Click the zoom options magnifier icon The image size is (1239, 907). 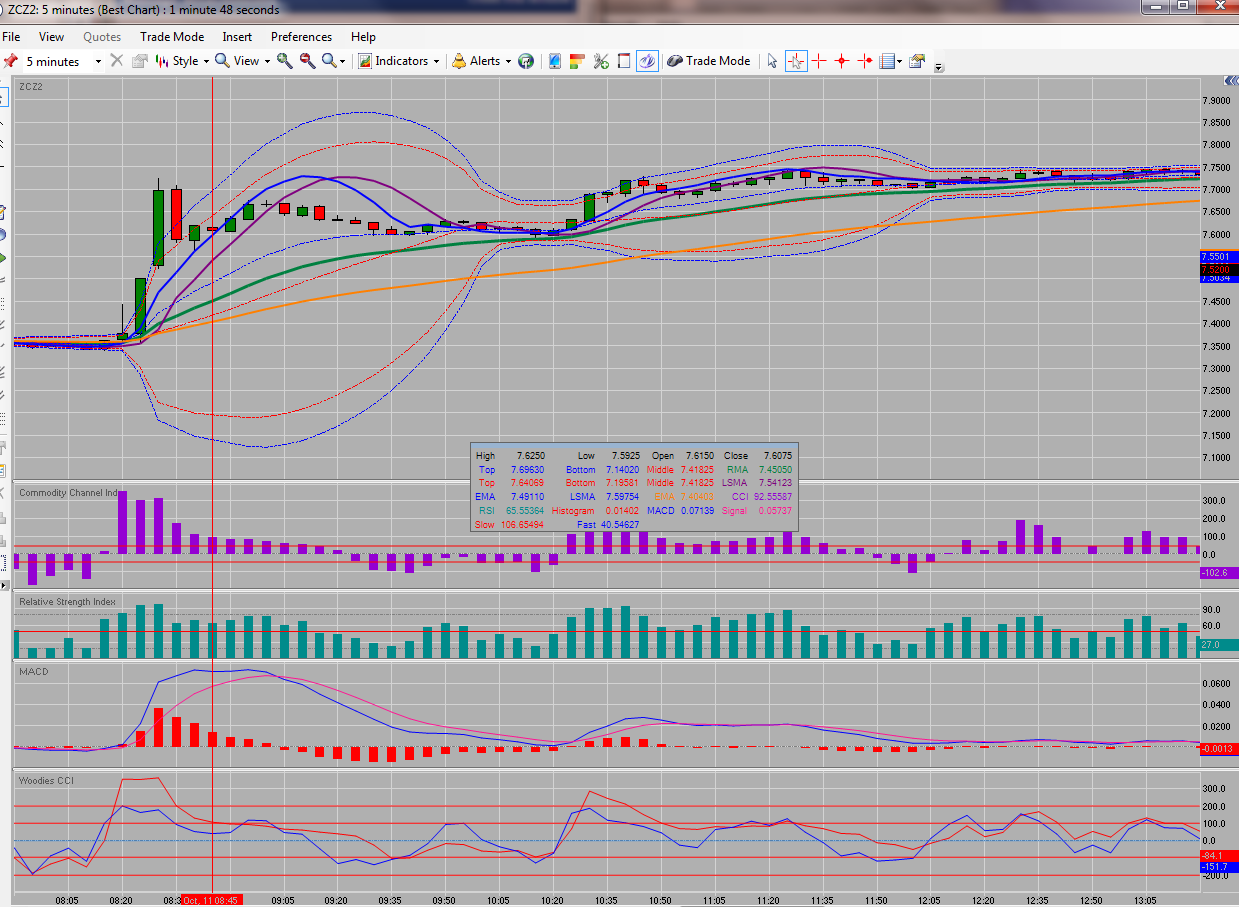point(329,61)
